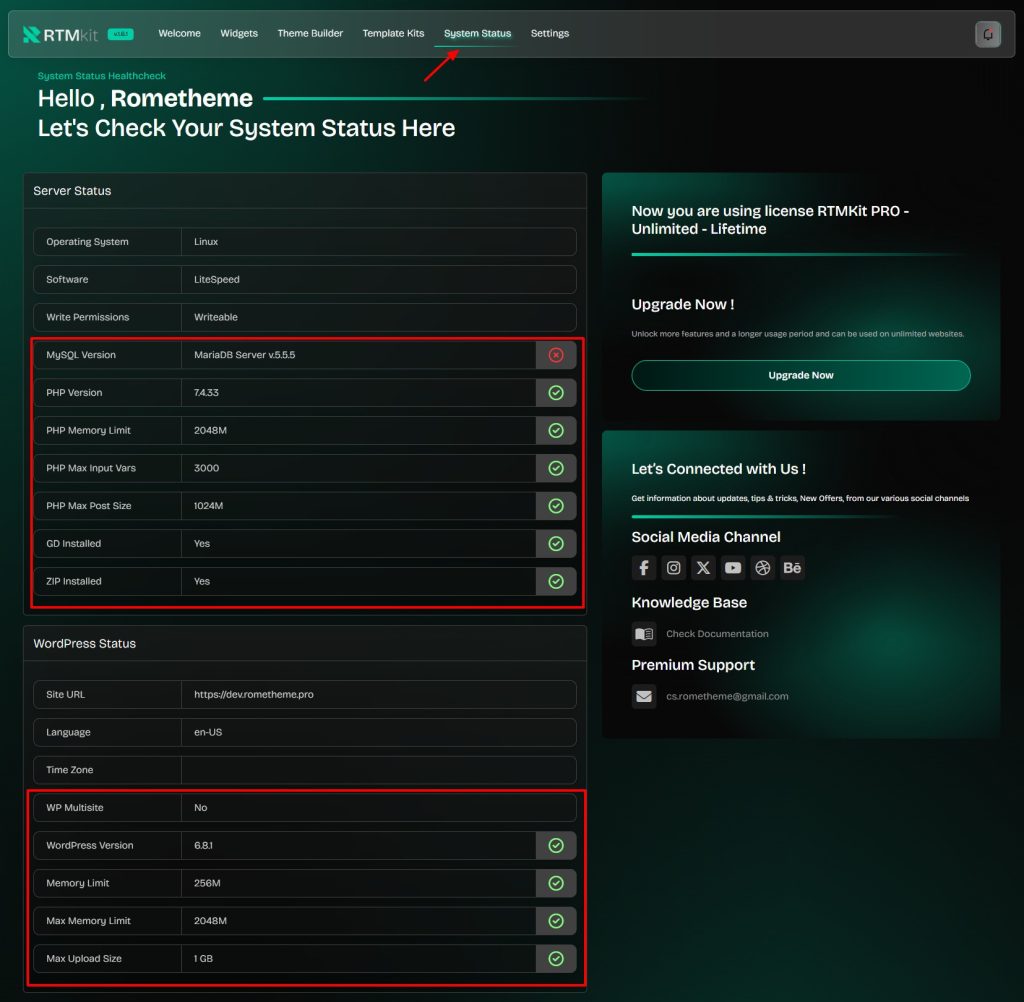Viewport: 1024px width, 1002px height.
Task: Click the Software label
Action: 67,280
